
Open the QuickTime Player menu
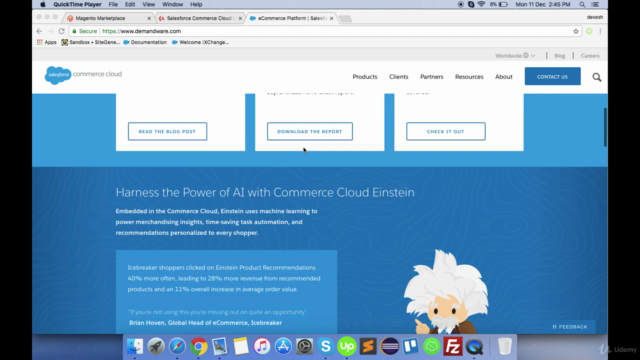pyautogui.click(x=77, y=4)
